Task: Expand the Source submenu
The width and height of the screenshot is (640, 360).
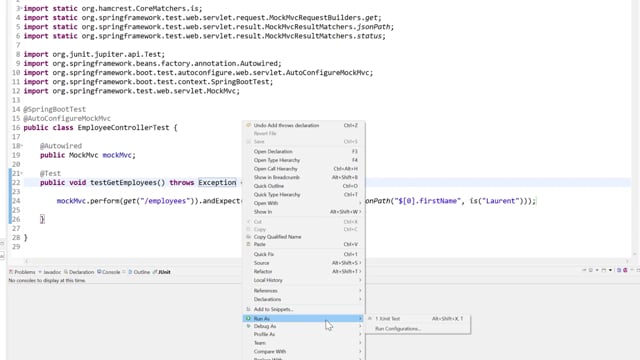Action: pyautogui.click(x=304, y=263)
